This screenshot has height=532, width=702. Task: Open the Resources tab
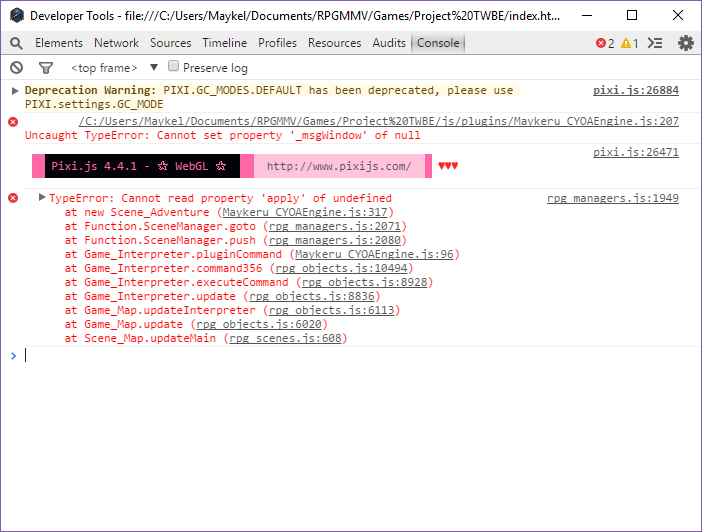pos(334,43)
